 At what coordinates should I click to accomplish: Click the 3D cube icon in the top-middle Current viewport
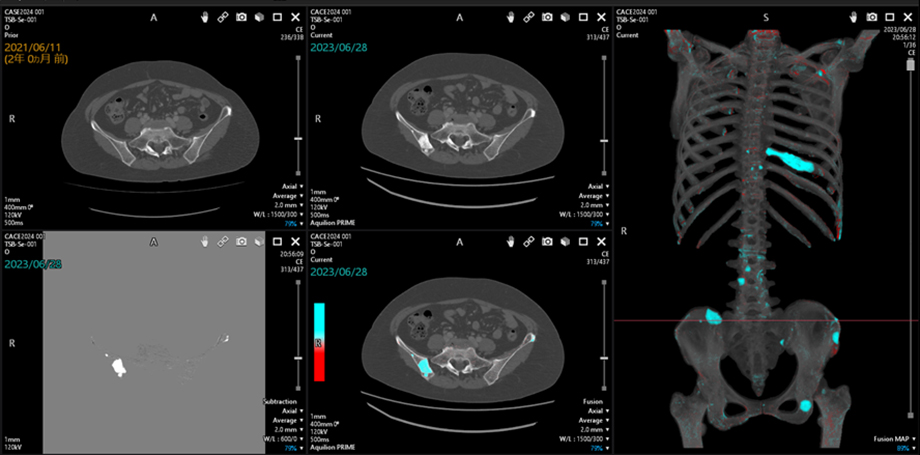(x=565, y=18)
